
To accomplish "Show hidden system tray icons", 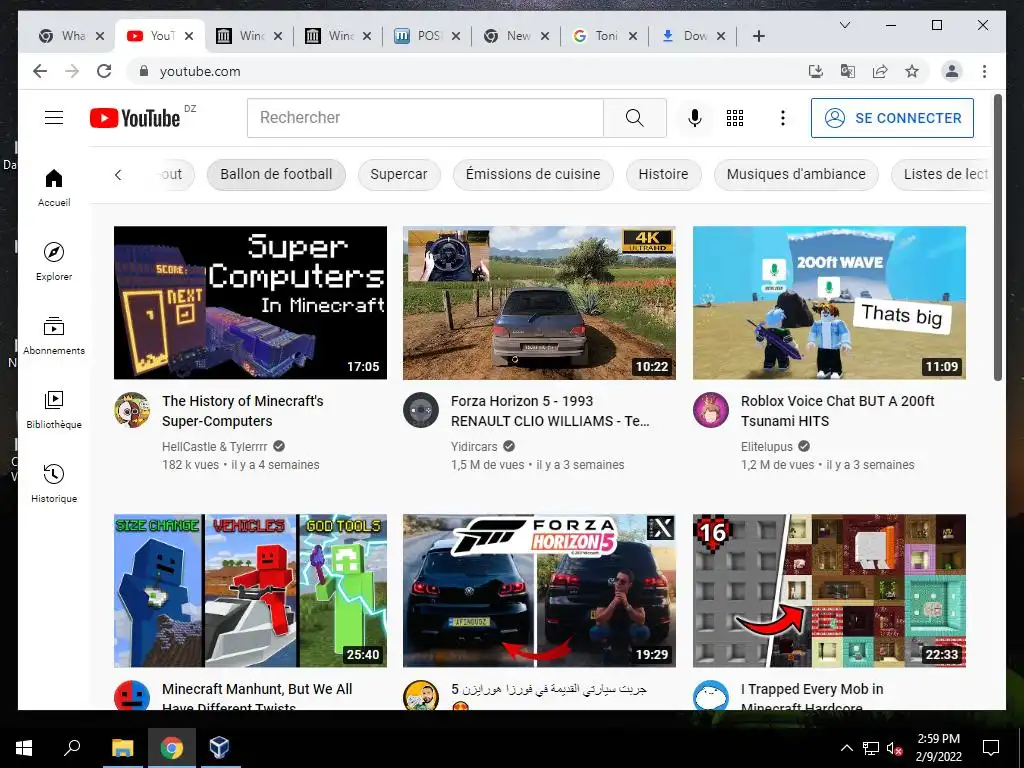I will click(846, 748).
